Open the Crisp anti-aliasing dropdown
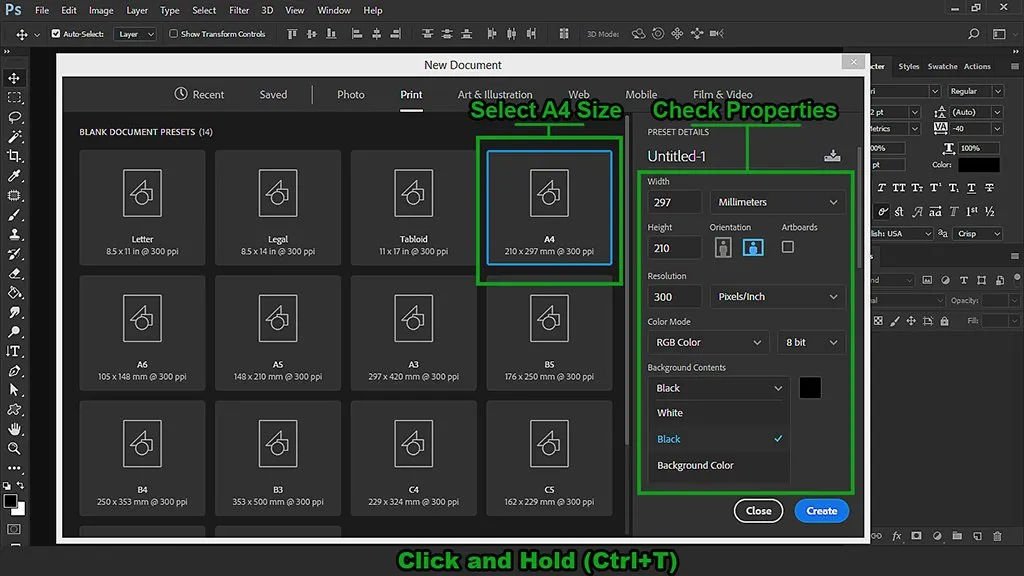The width and height of the screenshot is (1024, 576). pos(978,233)
